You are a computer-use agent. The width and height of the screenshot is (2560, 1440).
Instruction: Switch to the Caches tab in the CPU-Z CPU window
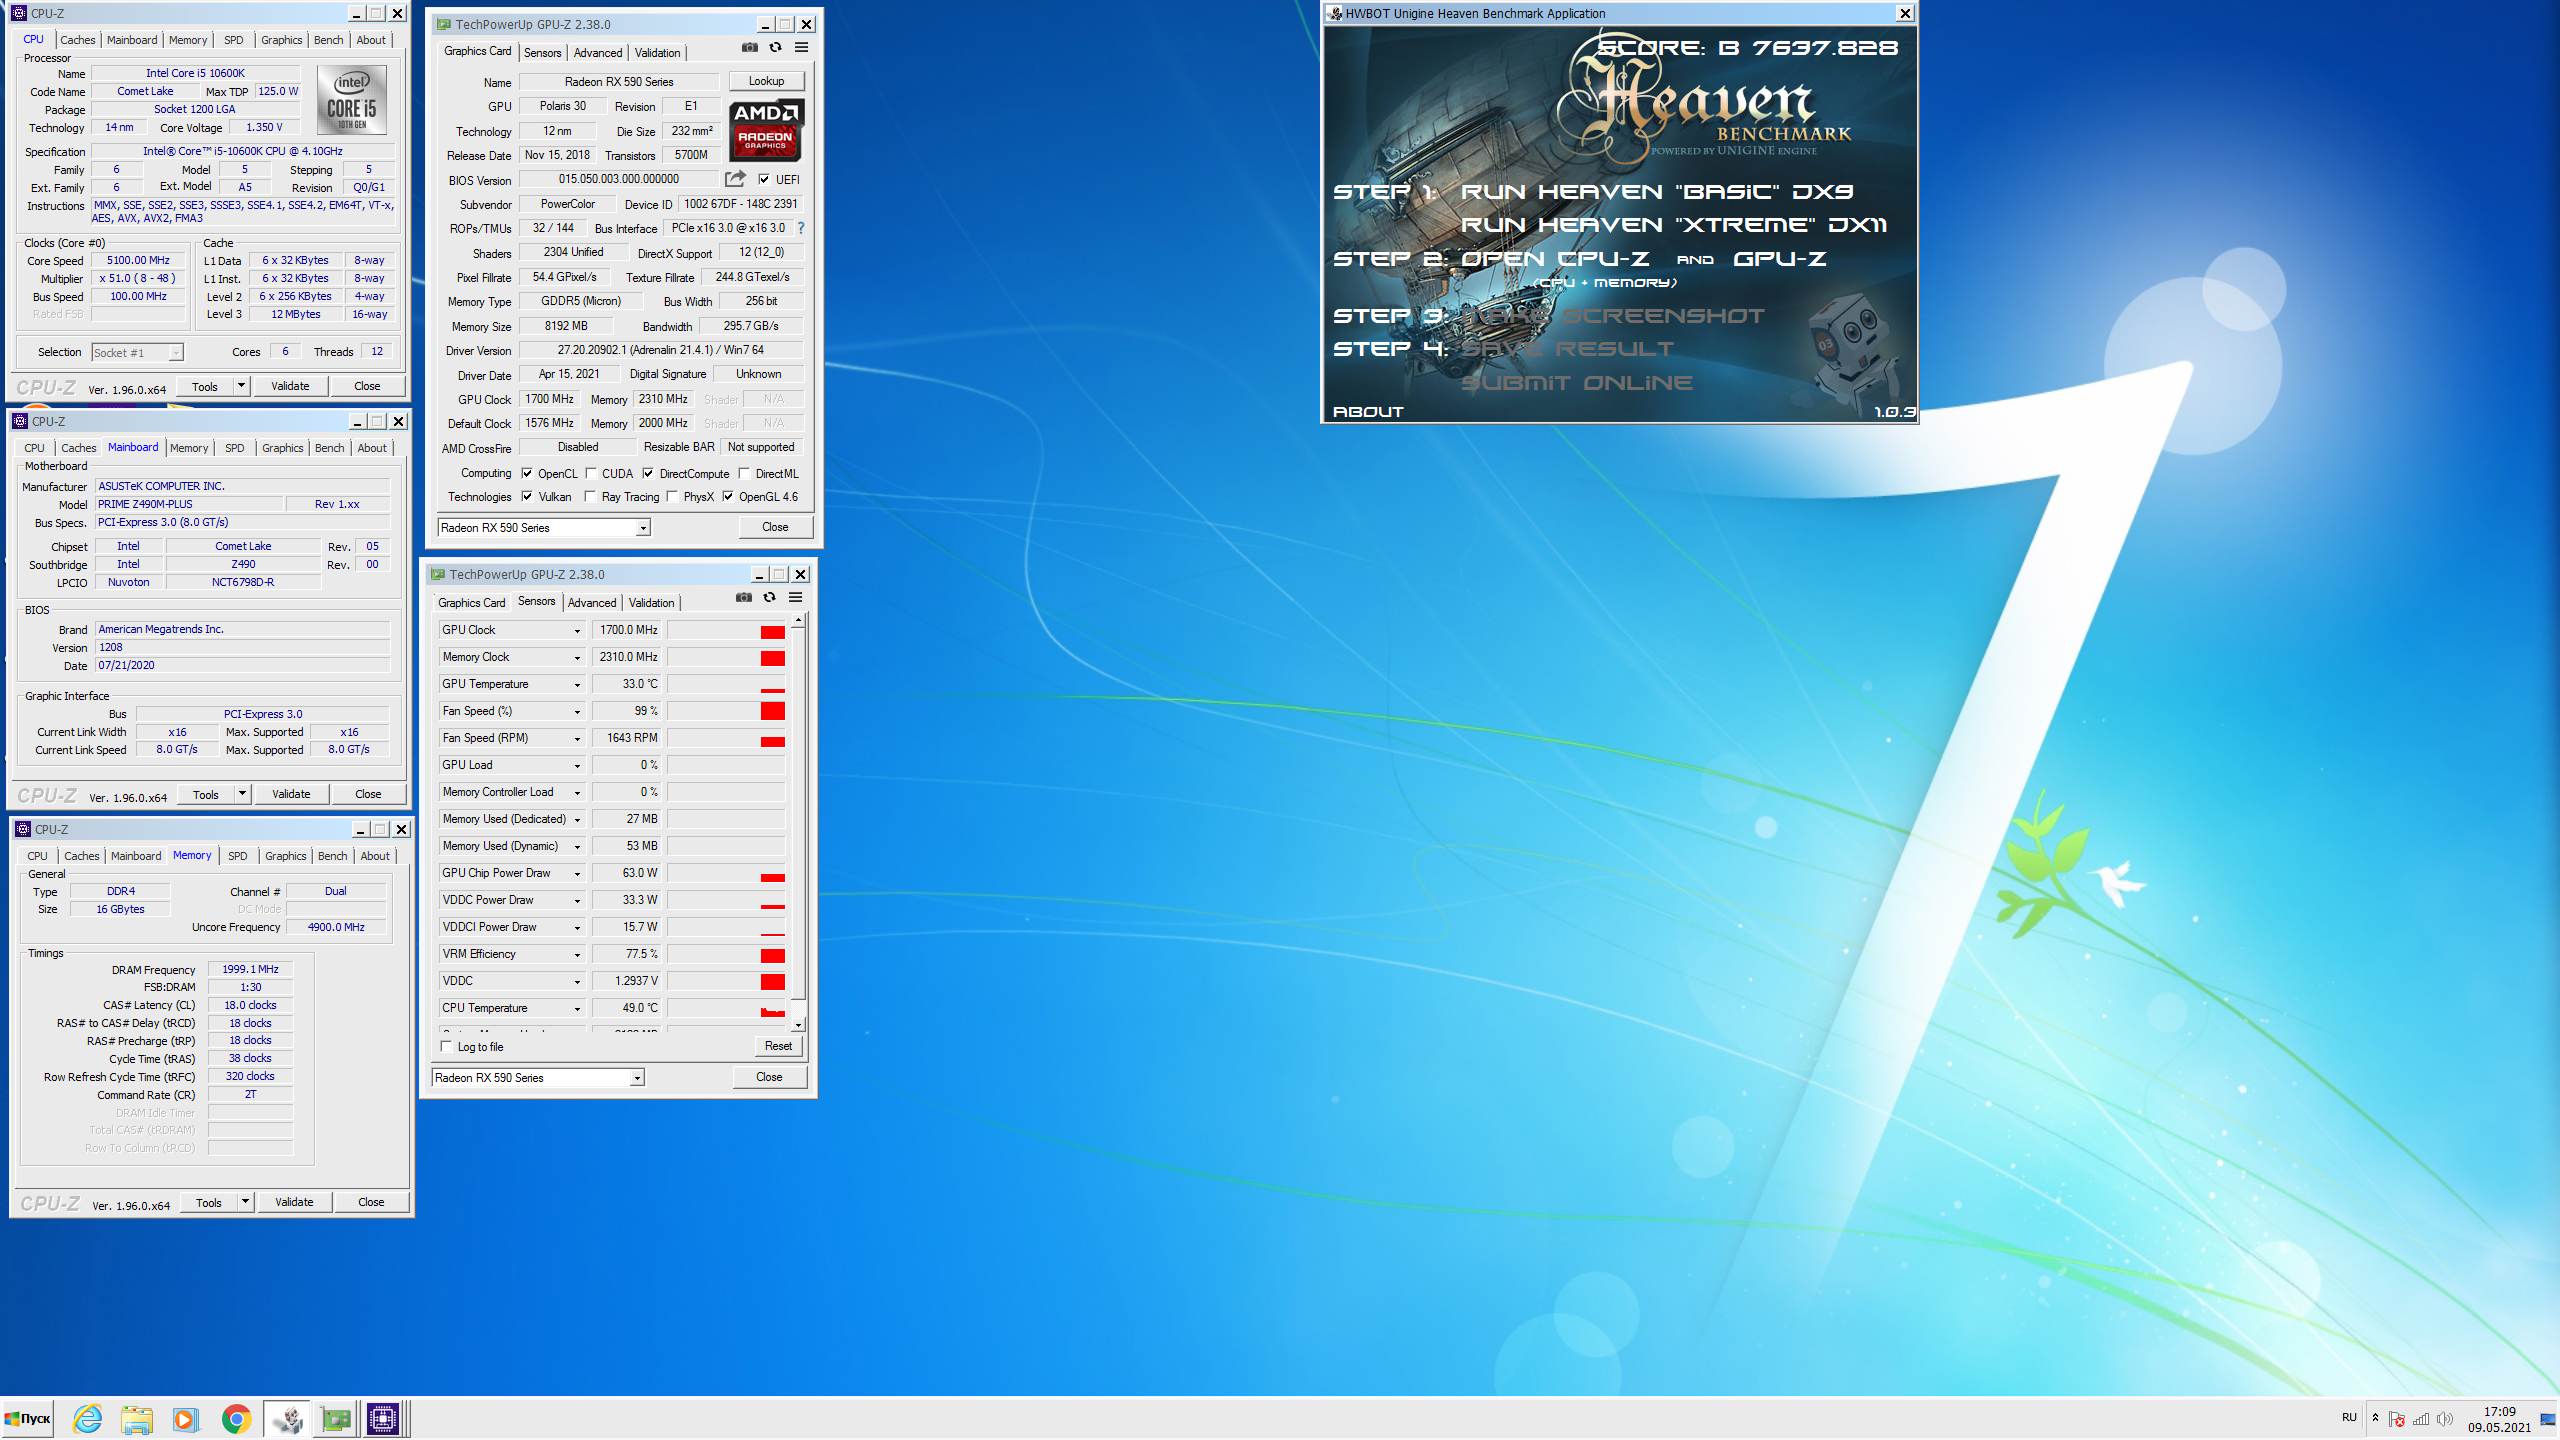(77, 40)
